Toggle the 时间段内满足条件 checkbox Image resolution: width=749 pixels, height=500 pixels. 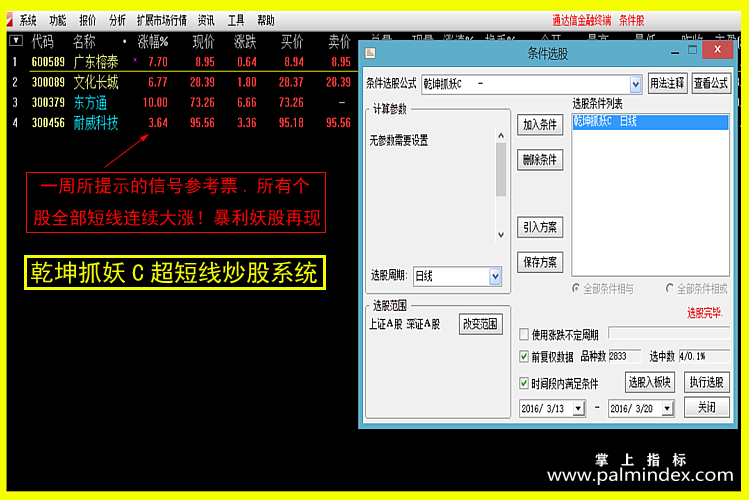(x=524, y=383)
